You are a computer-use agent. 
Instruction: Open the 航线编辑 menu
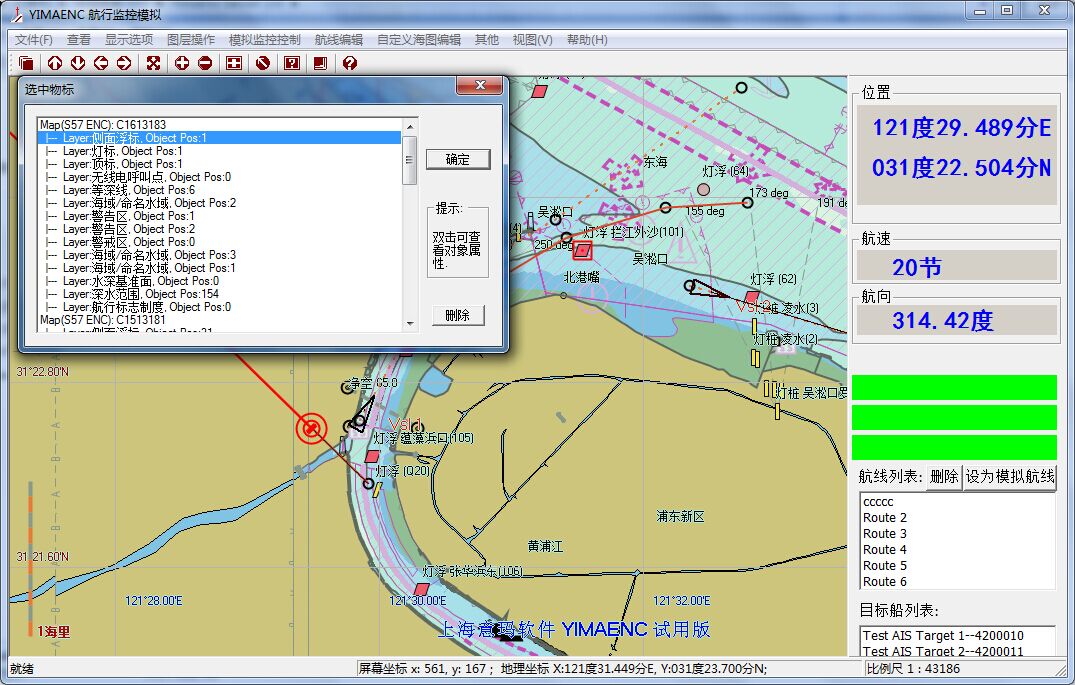tap(339, 40)
